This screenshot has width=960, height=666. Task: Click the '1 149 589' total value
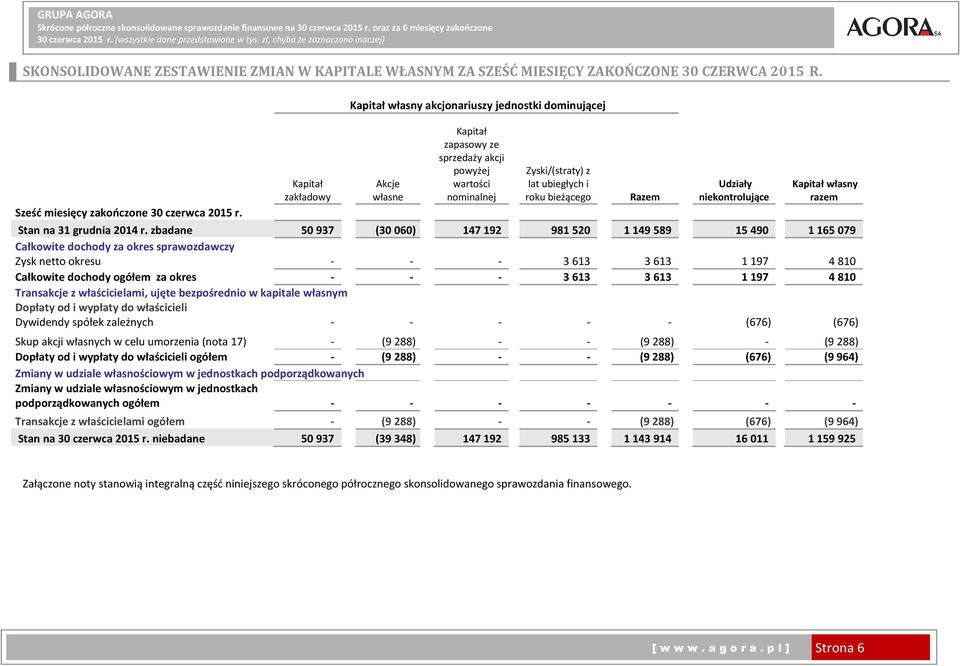(647, 230)
